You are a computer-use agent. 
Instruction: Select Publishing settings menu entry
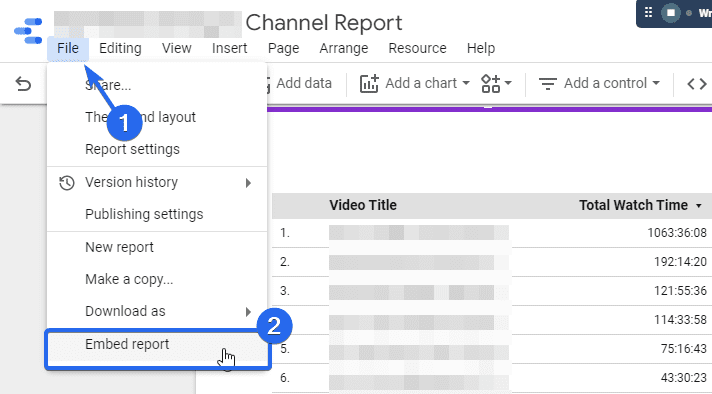[x=157, y=214]
